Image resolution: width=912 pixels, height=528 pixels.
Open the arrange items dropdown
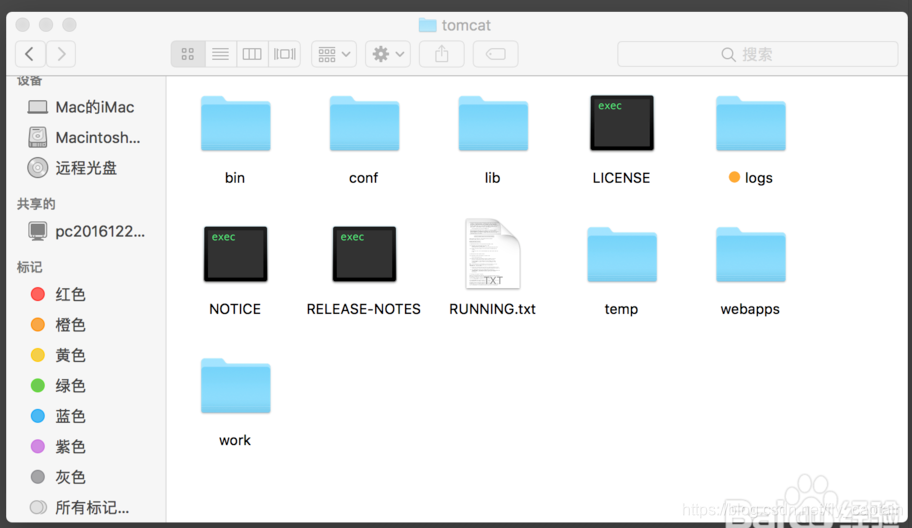click(334, 54)
